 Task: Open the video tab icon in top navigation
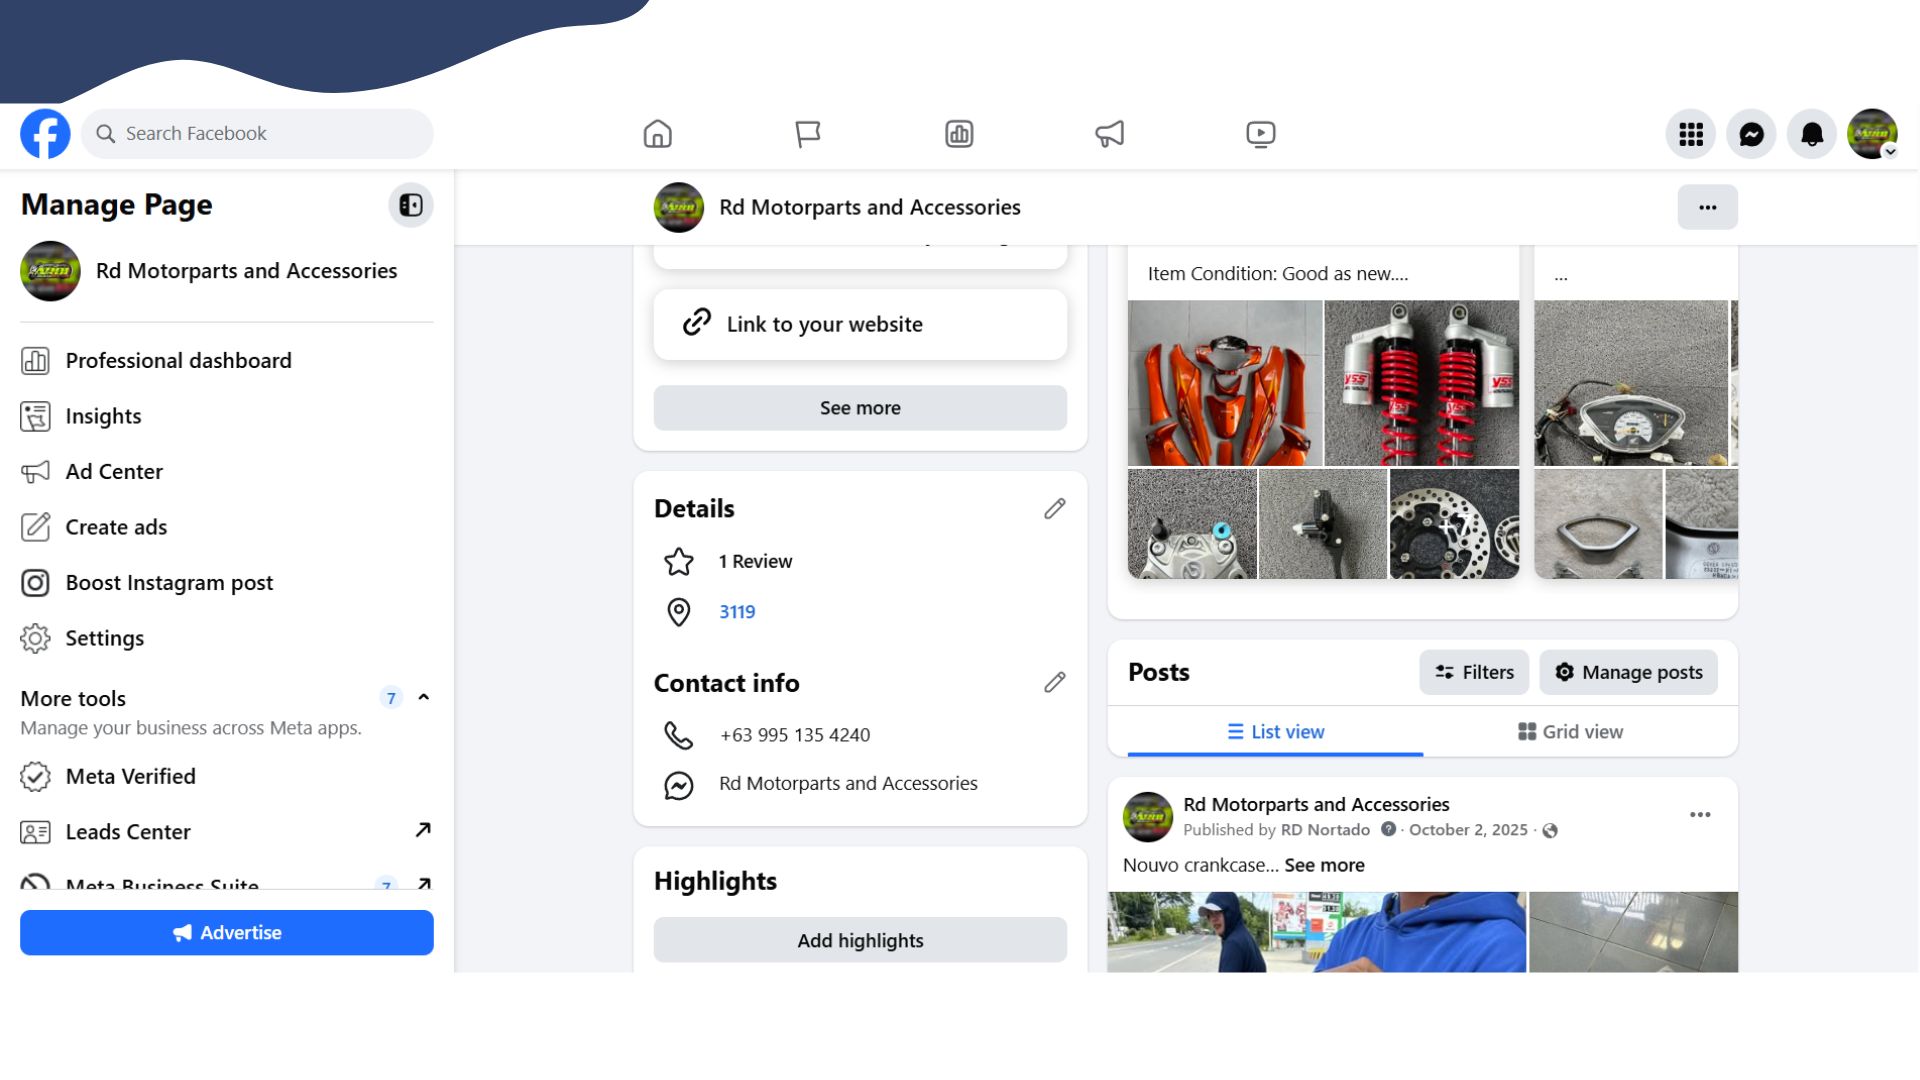(1260, 134)
